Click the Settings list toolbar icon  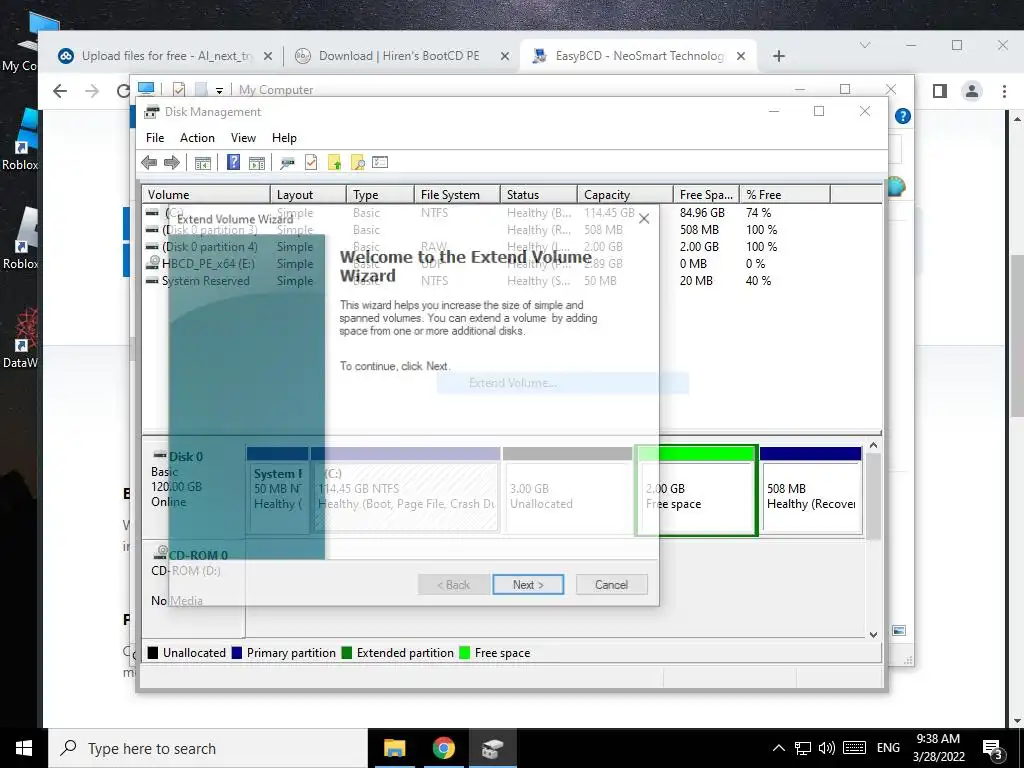(380, 162)
